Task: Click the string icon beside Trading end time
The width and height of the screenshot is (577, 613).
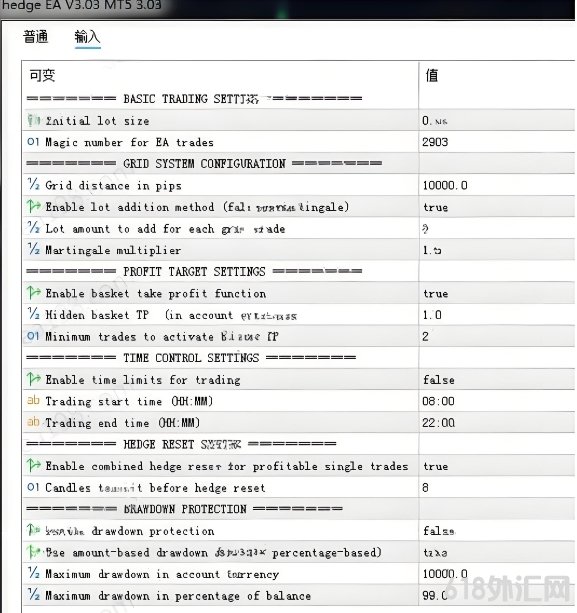Action: point(33,422)
